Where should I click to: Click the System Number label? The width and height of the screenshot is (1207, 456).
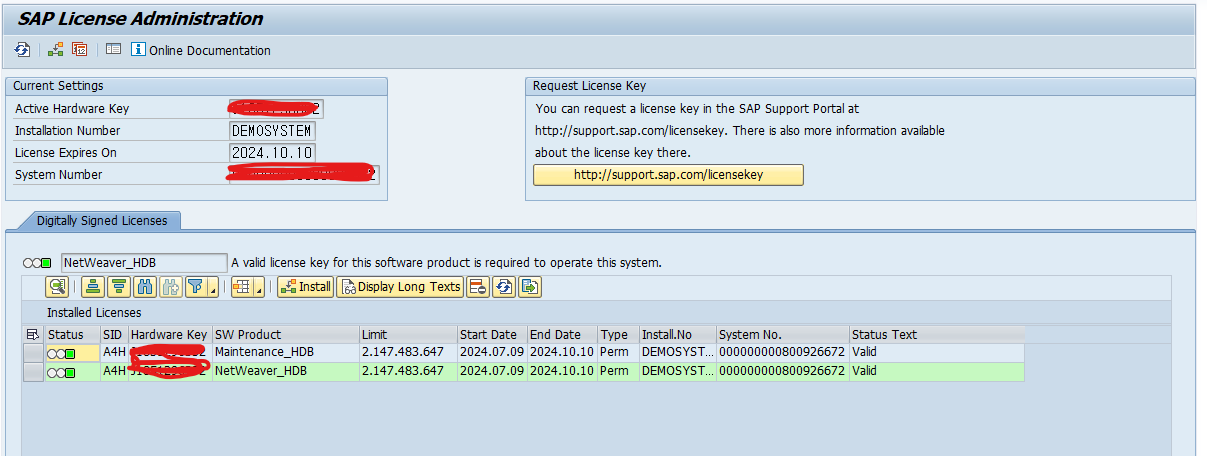click(58, 175)
